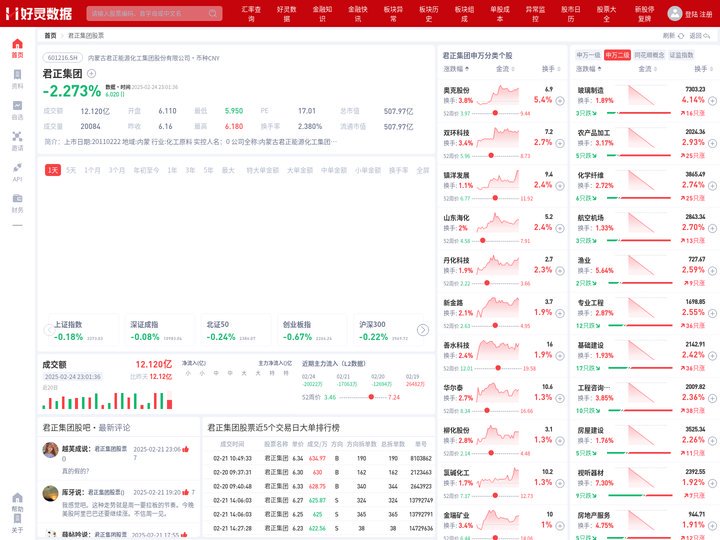Click the stock search input field
Screen dimensions: 720x540
154,13
